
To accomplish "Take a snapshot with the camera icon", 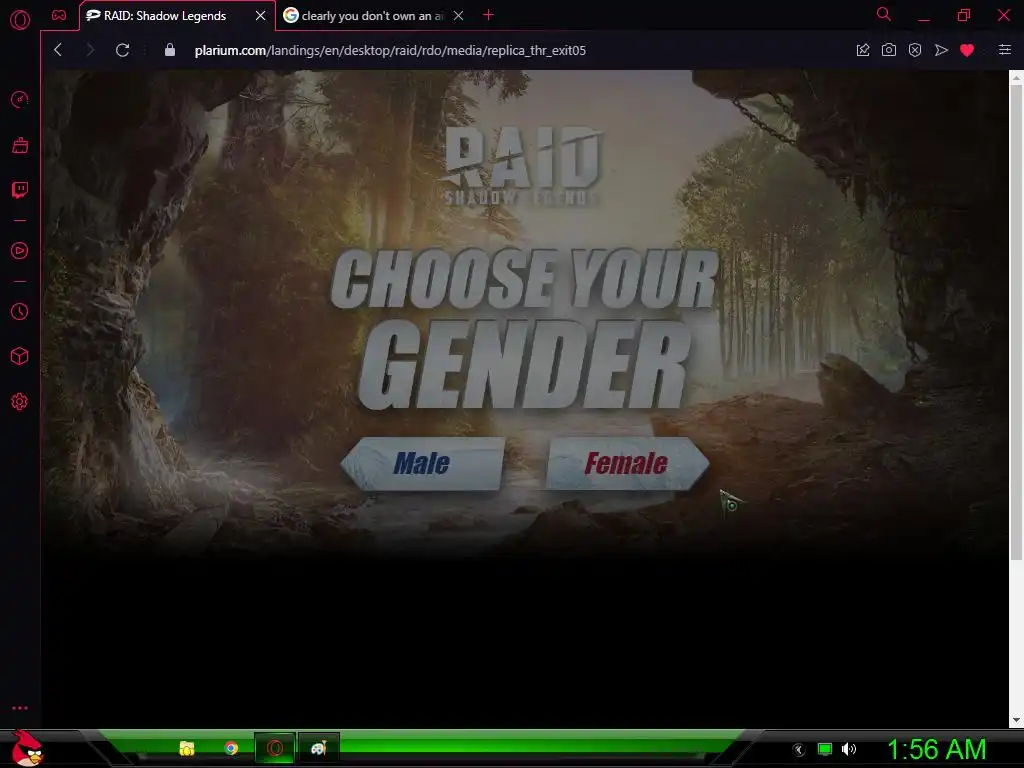I will [889, 50].
